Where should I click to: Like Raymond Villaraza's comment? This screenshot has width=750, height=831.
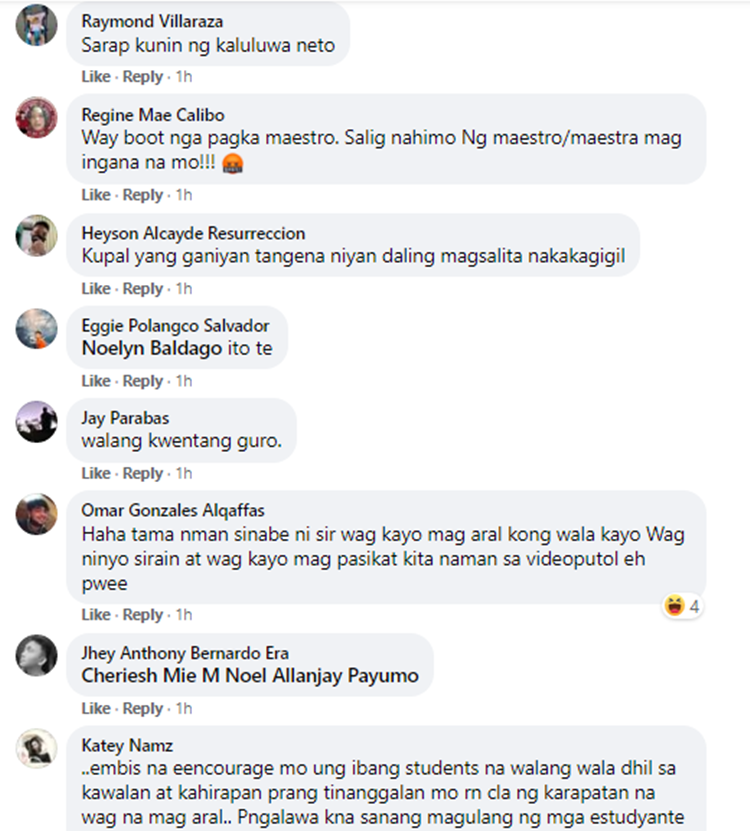pos(96,77)
